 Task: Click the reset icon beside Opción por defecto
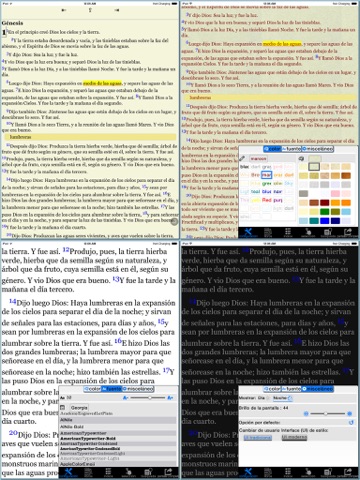click(351, 422)
